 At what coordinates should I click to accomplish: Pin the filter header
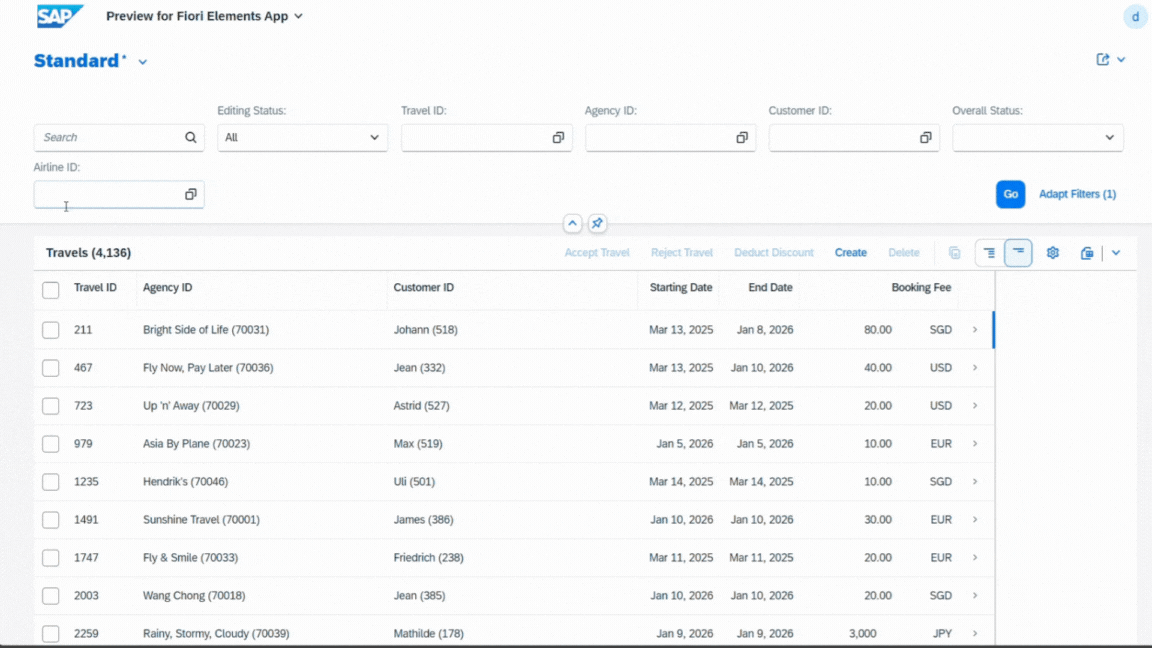[x=597, y=223]
